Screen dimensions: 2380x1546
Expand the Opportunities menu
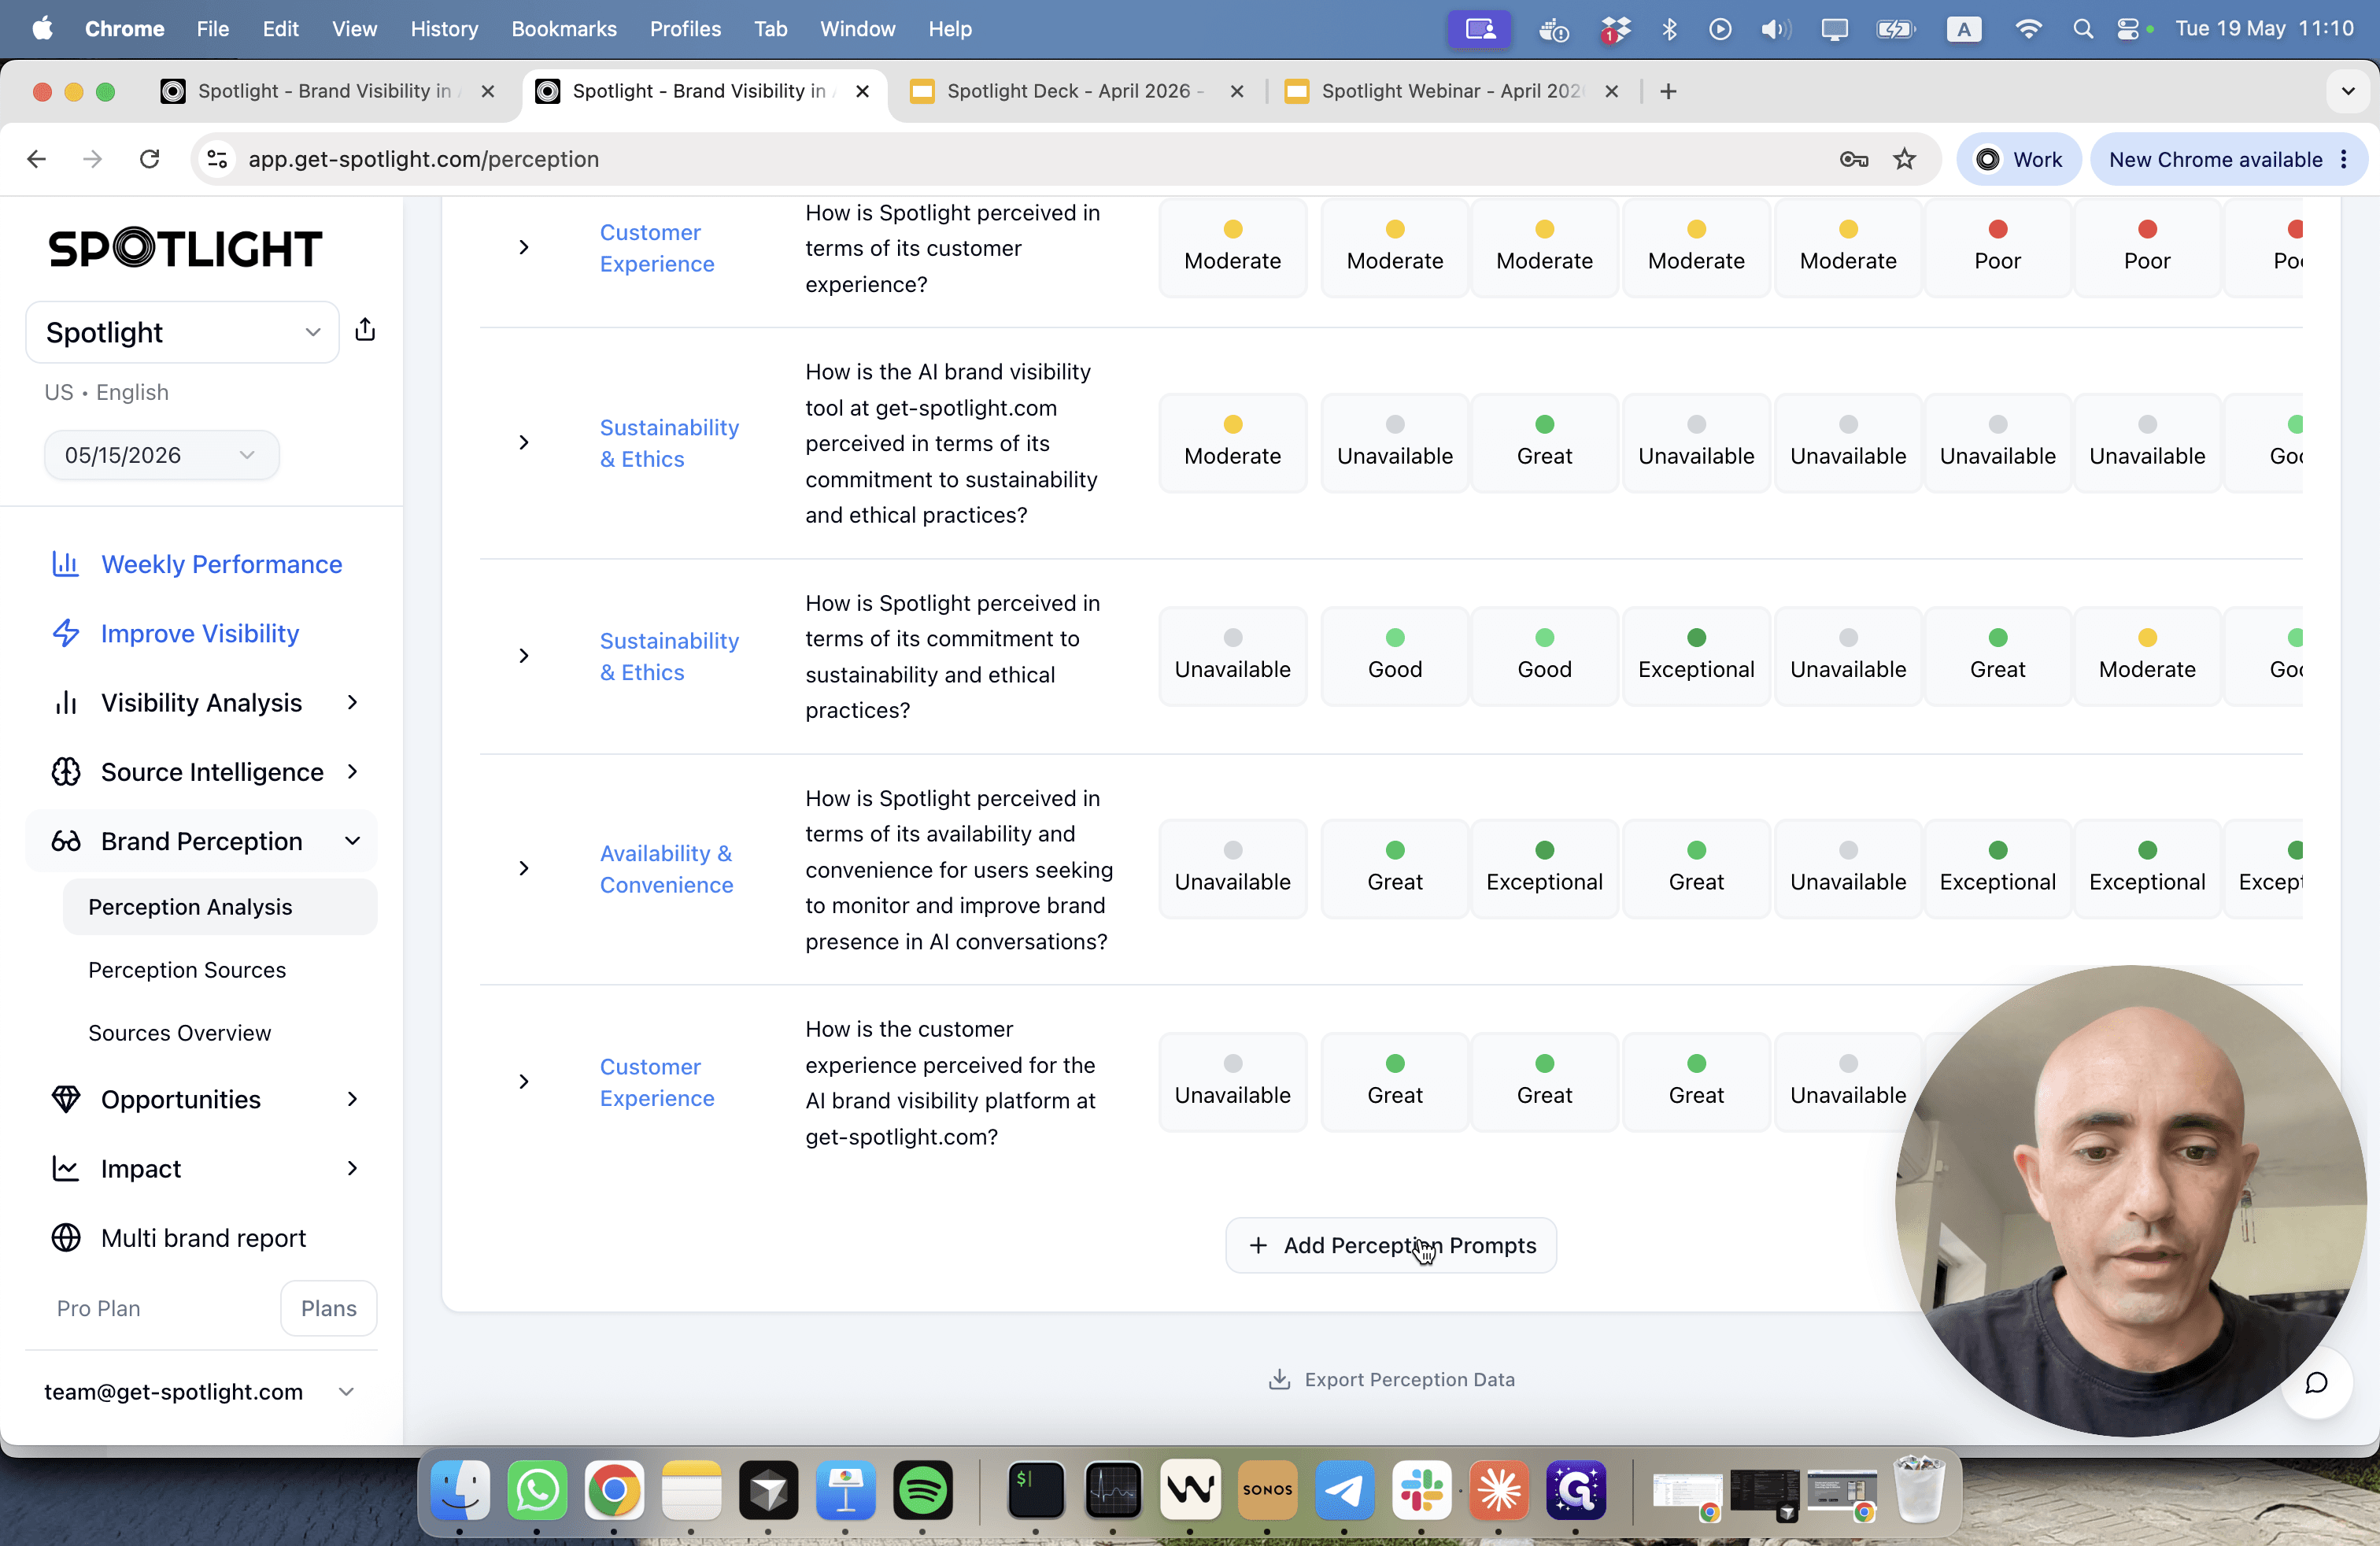point(203,1099)
